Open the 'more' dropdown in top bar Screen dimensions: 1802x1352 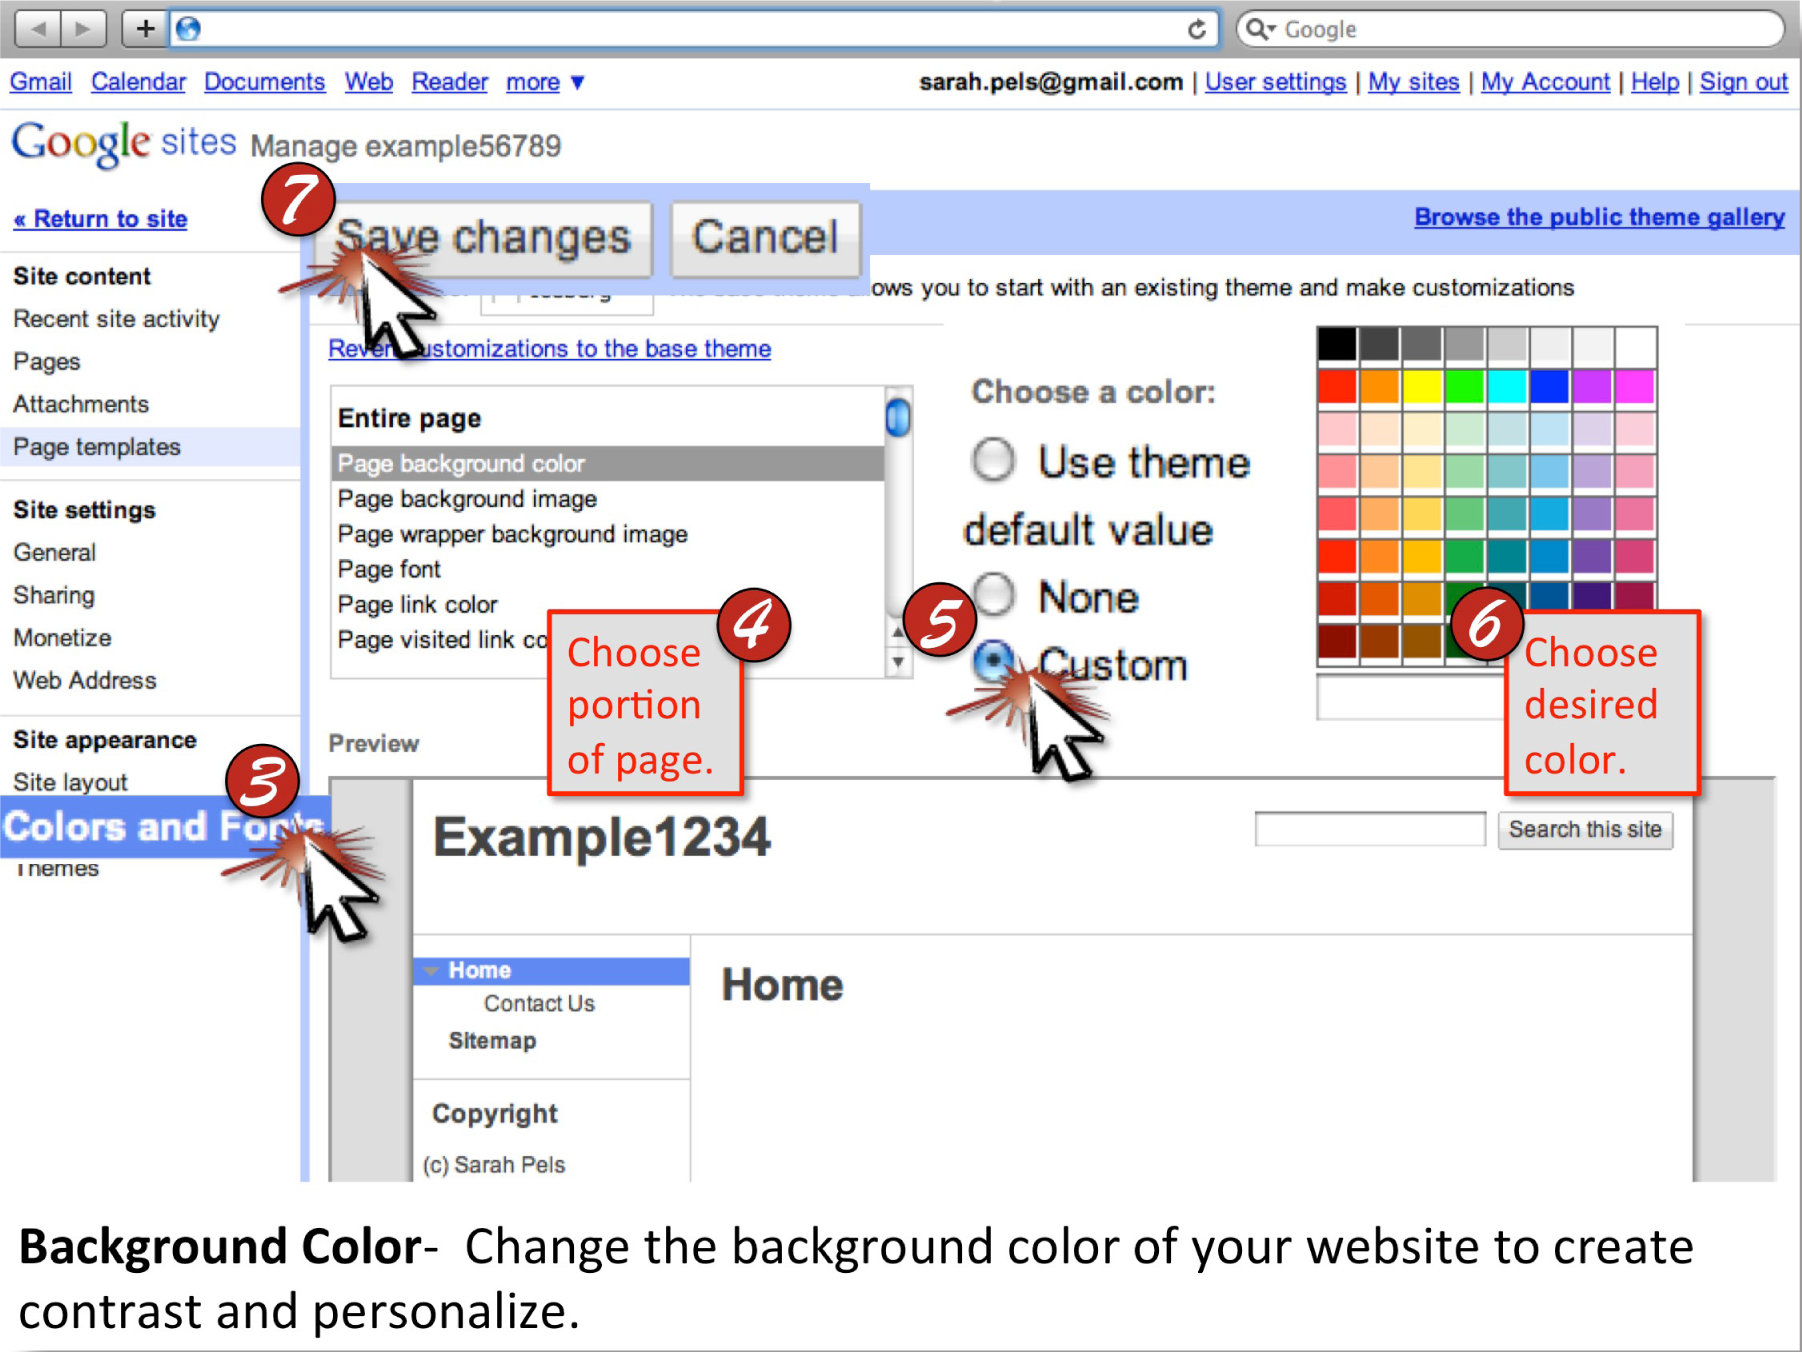coord(545,82)
